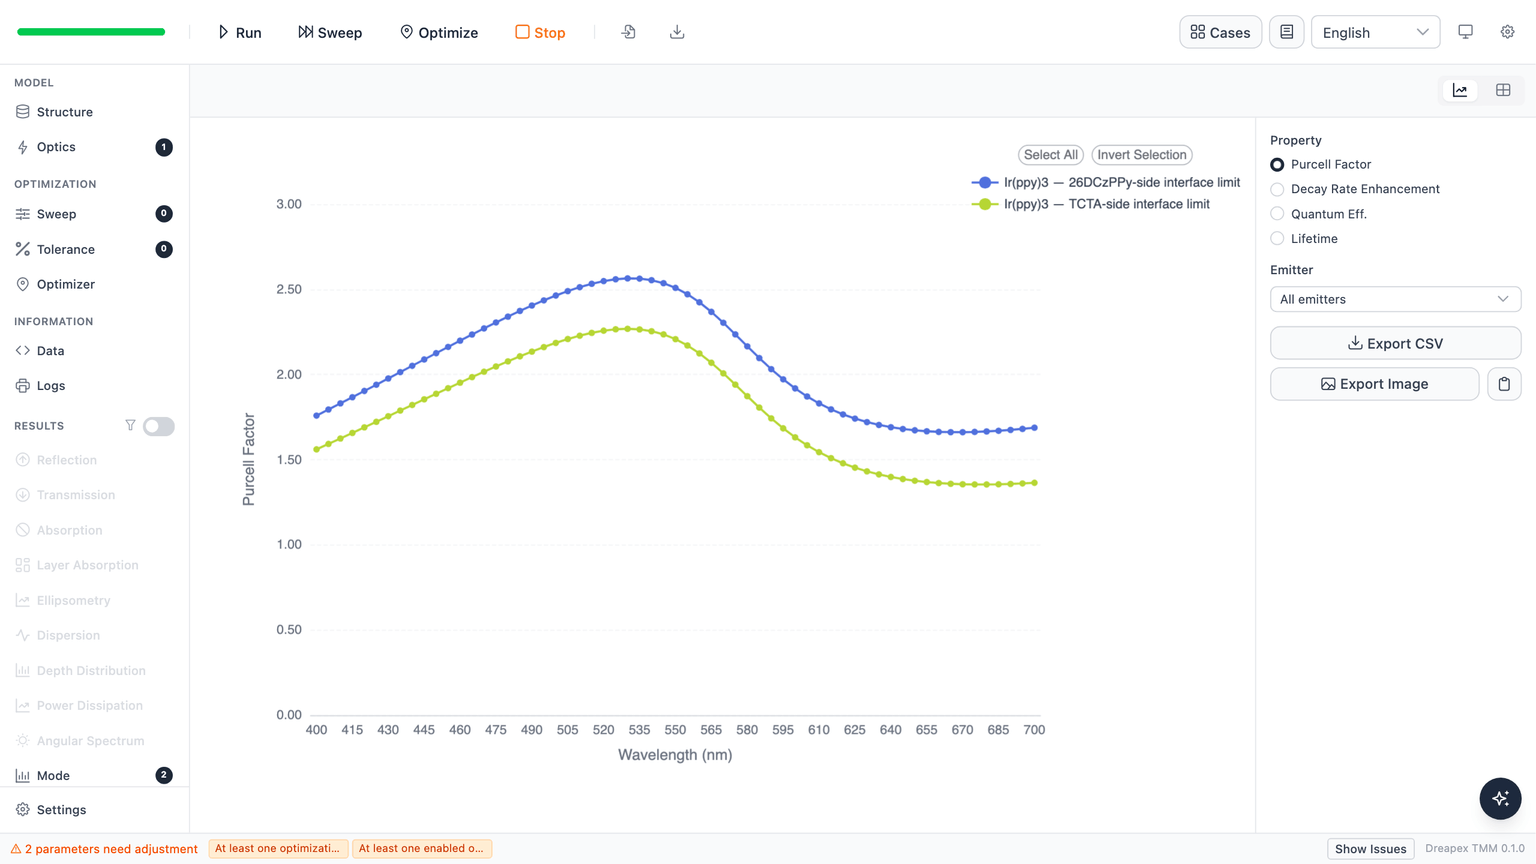Click the import file icon in toolbar

(628, 32)
